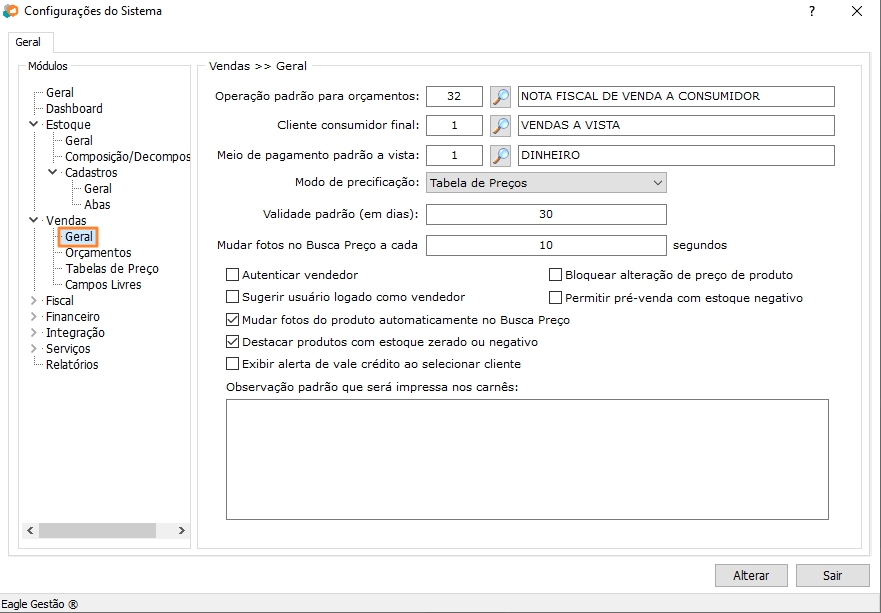Select Financeiro label in tree
Screen dimensions: 881x613
pos(72,317)
